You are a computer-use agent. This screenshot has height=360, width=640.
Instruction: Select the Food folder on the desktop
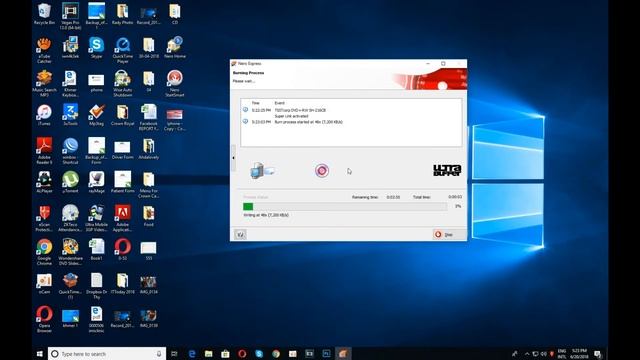(x=149, y=216)
